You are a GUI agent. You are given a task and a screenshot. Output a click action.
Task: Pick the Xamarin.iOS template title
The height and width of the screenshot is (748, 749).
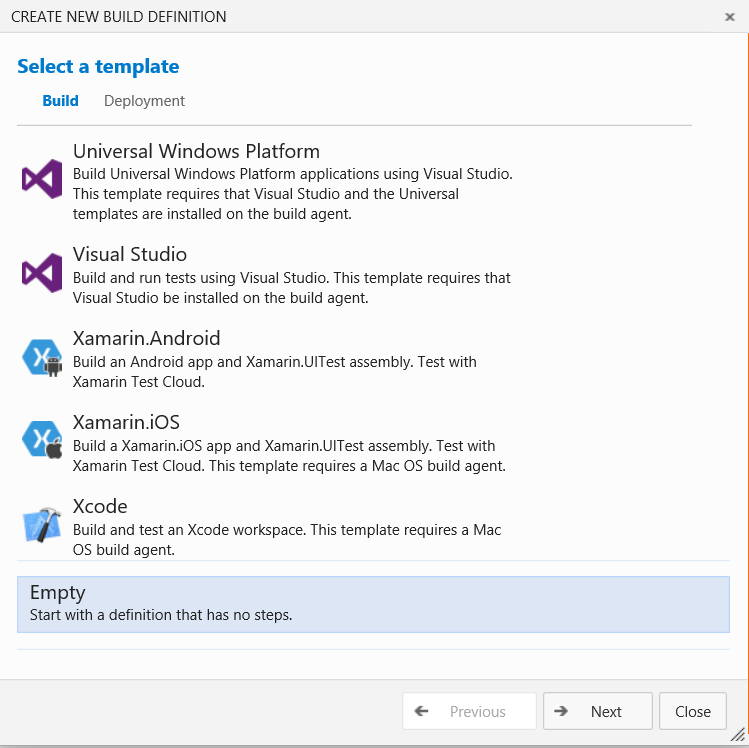[x=126, y=422]
